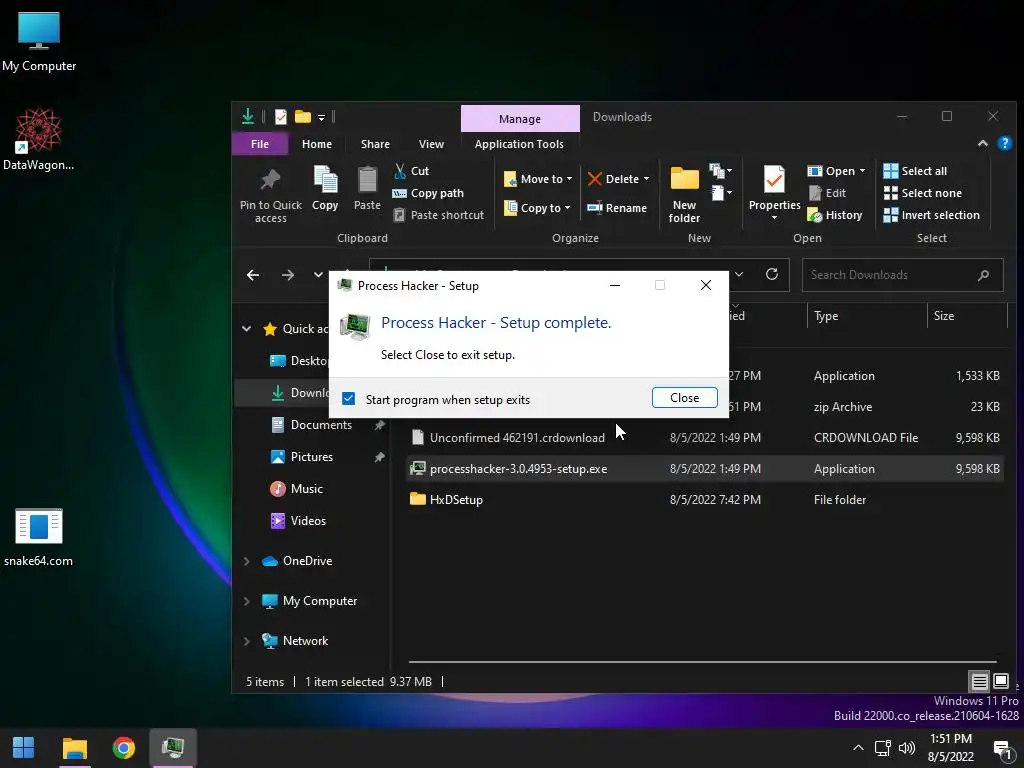
Task: Open the Application Tools tab
Action: [x=519, y=144]
